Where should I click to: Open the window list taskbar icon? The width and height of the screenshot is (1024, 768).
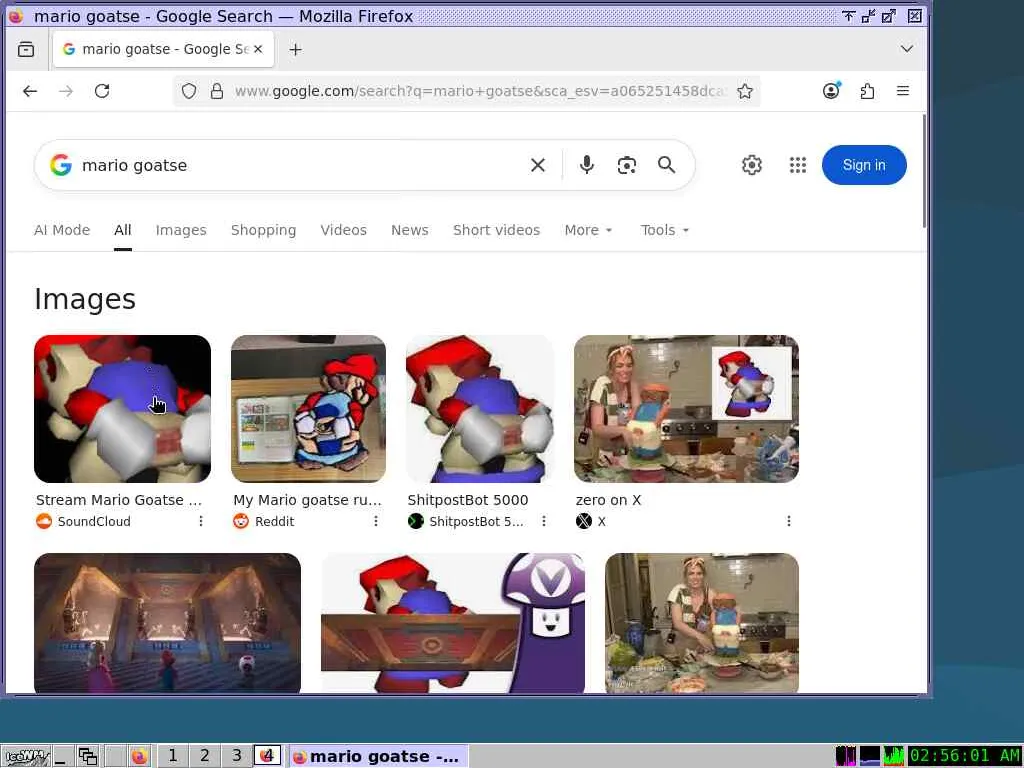click(88, 756)
